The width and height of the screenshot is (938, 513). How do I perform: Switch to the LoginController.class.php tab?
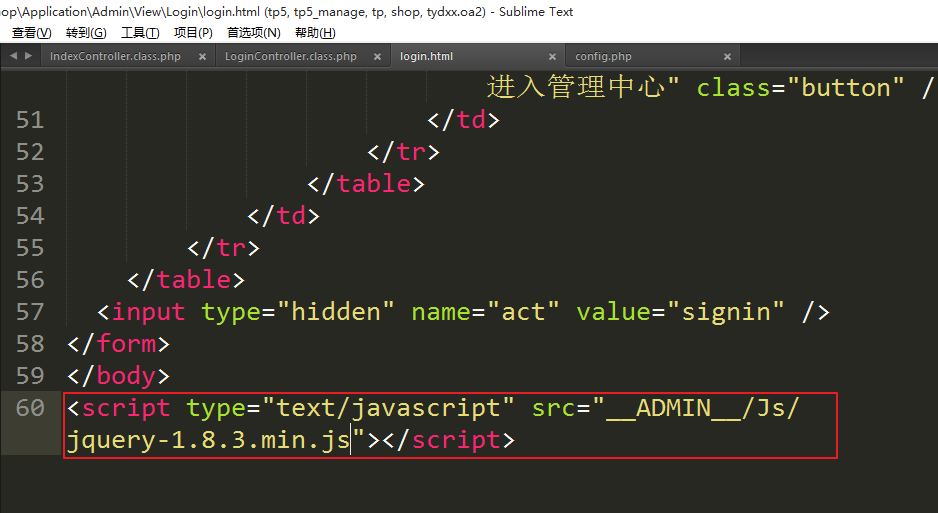coord(290,57)
